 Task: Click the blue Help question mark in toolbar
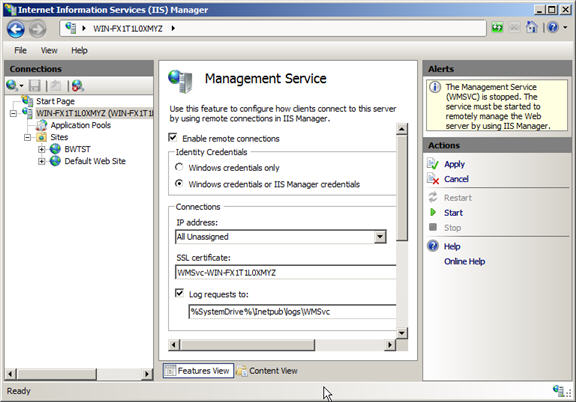pyautogui.click(x=553, y=27)
